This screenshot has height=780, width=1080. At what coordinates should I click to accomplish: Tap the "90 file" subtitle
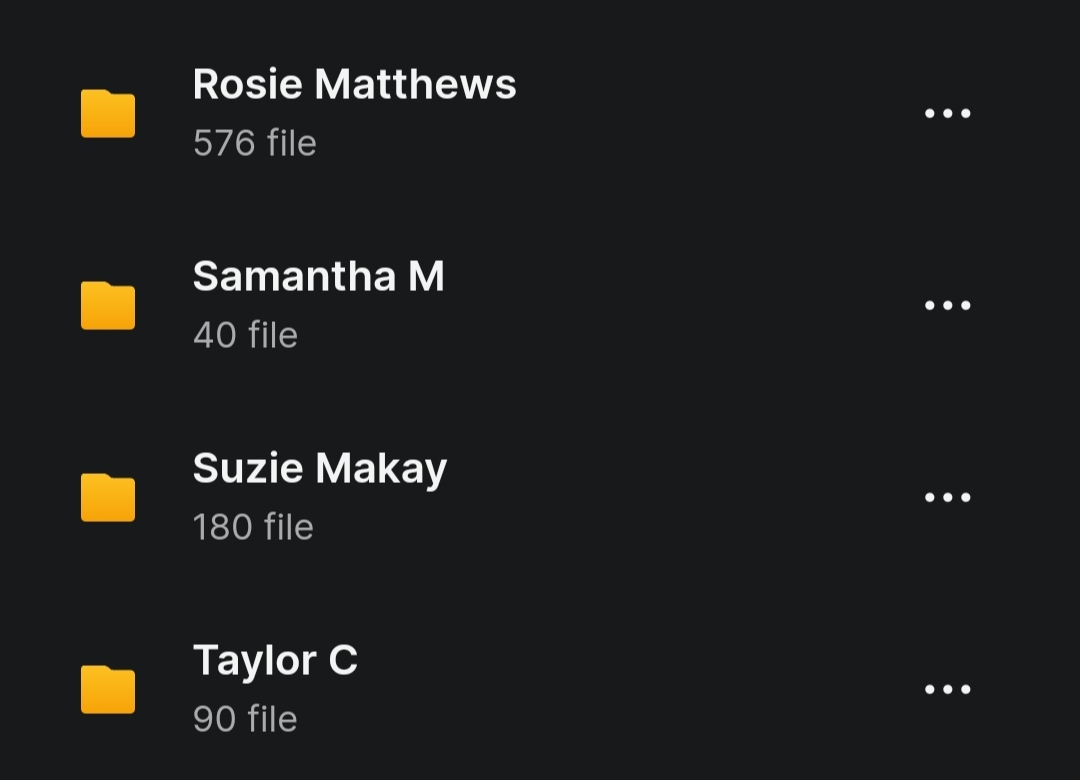245,719
